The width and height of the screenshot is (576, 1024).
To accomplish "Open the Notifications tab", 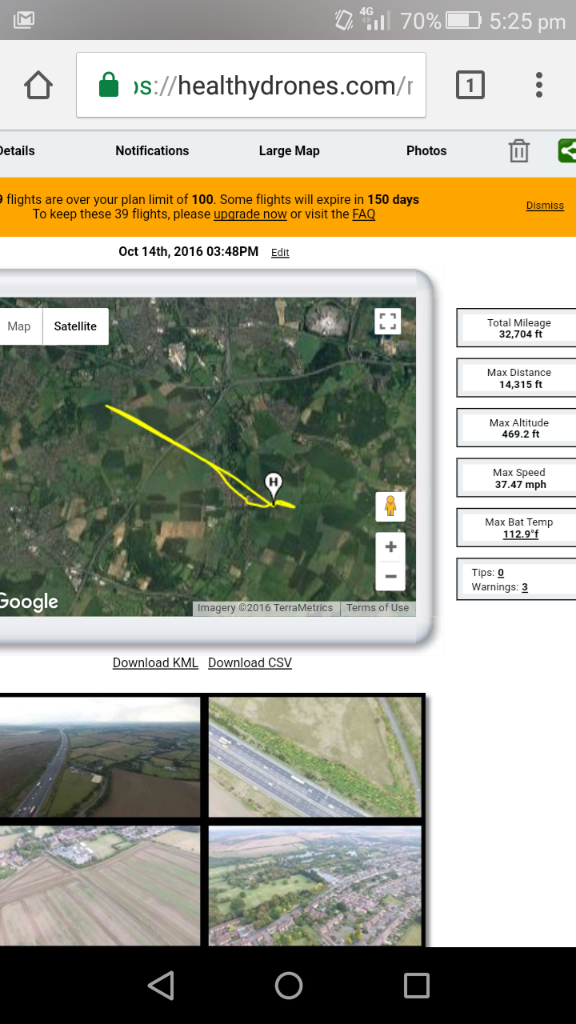I will [x=152, y=151].
